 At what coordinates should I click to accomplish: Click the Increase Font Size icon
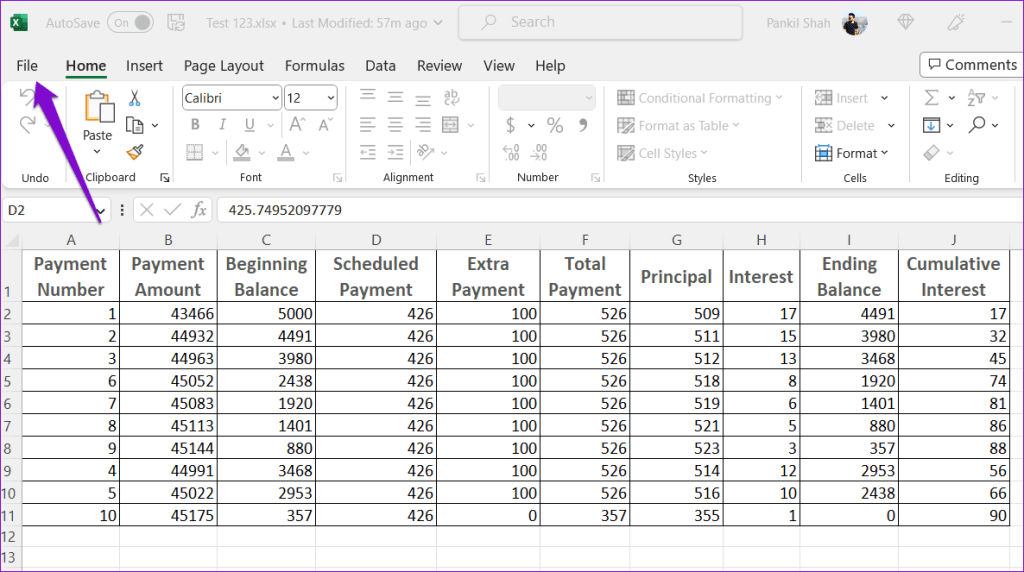(x=297, y=125)
